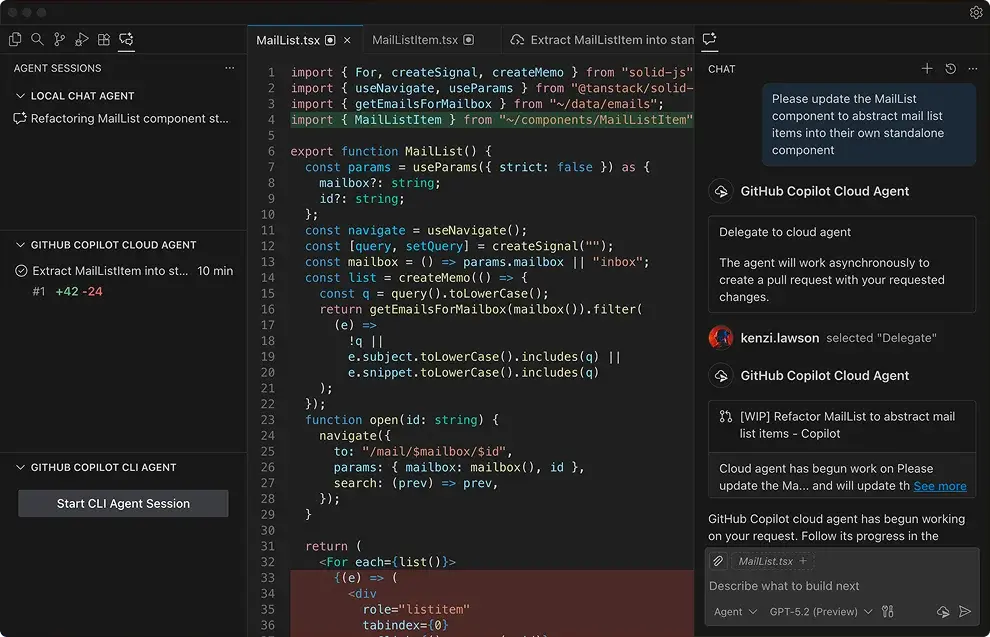
Task: Open the Agent mode dropdown
Action: [734, 612]
